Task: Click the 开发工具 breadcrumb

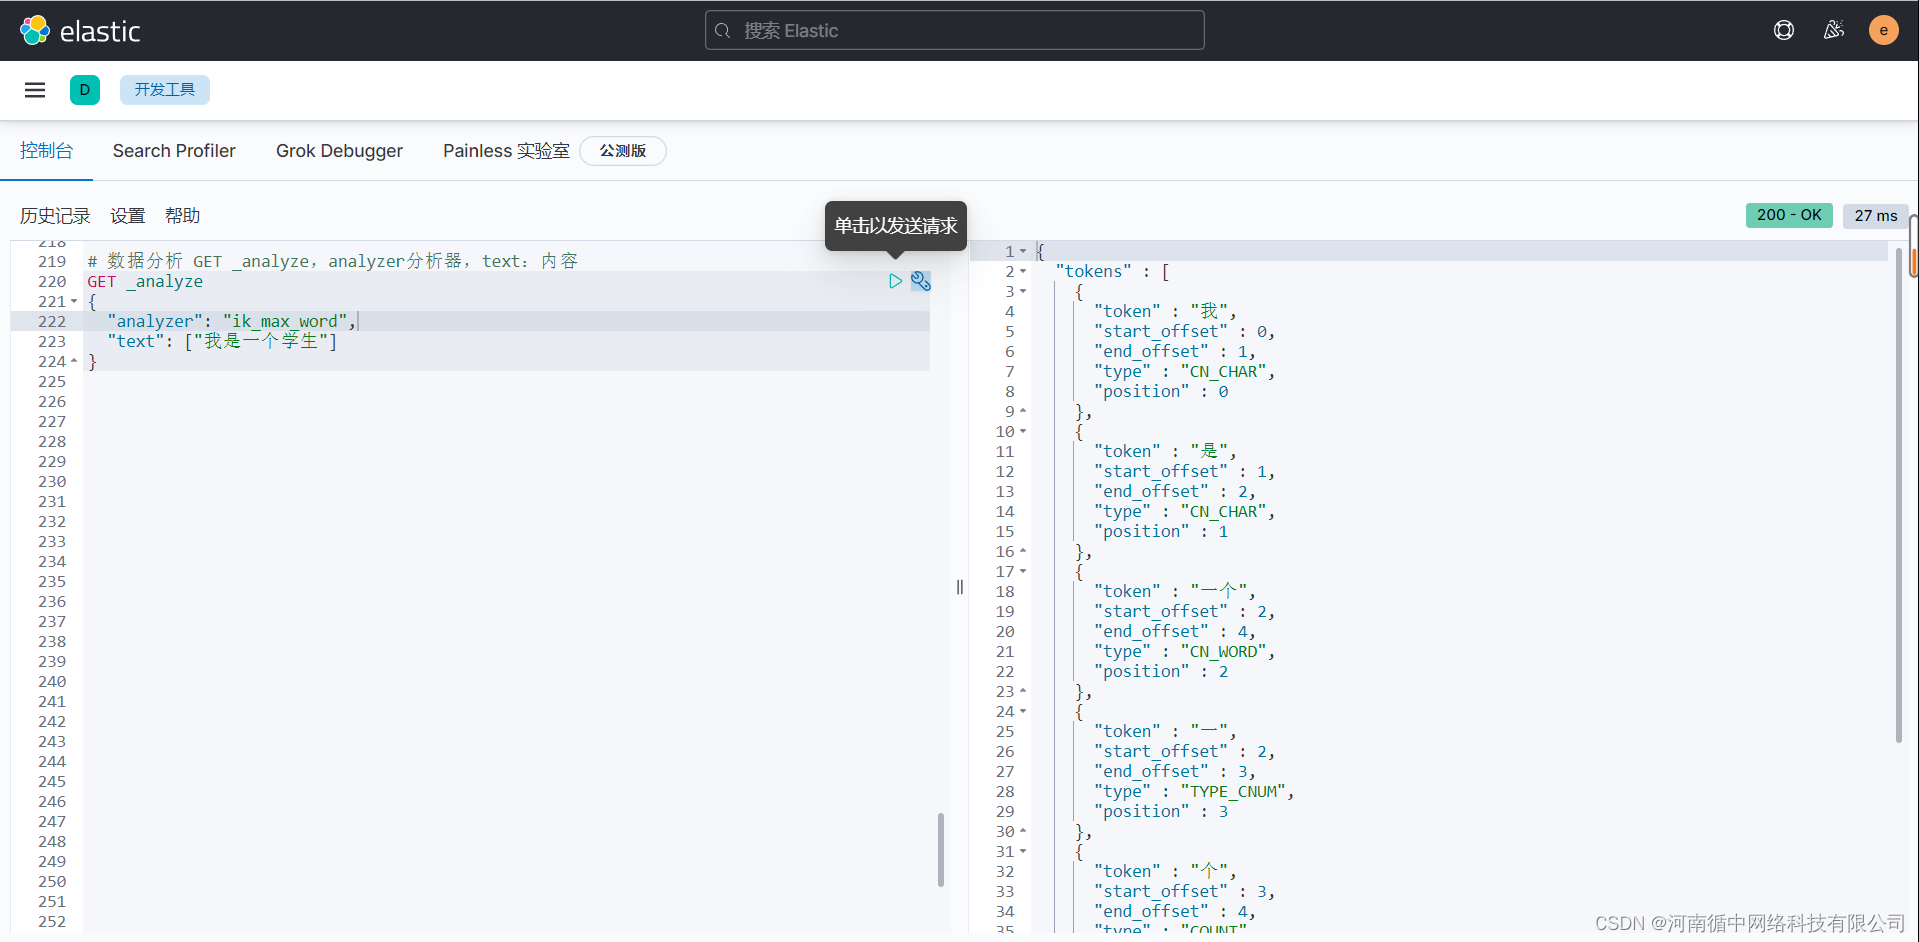Action: pos(165,90)
